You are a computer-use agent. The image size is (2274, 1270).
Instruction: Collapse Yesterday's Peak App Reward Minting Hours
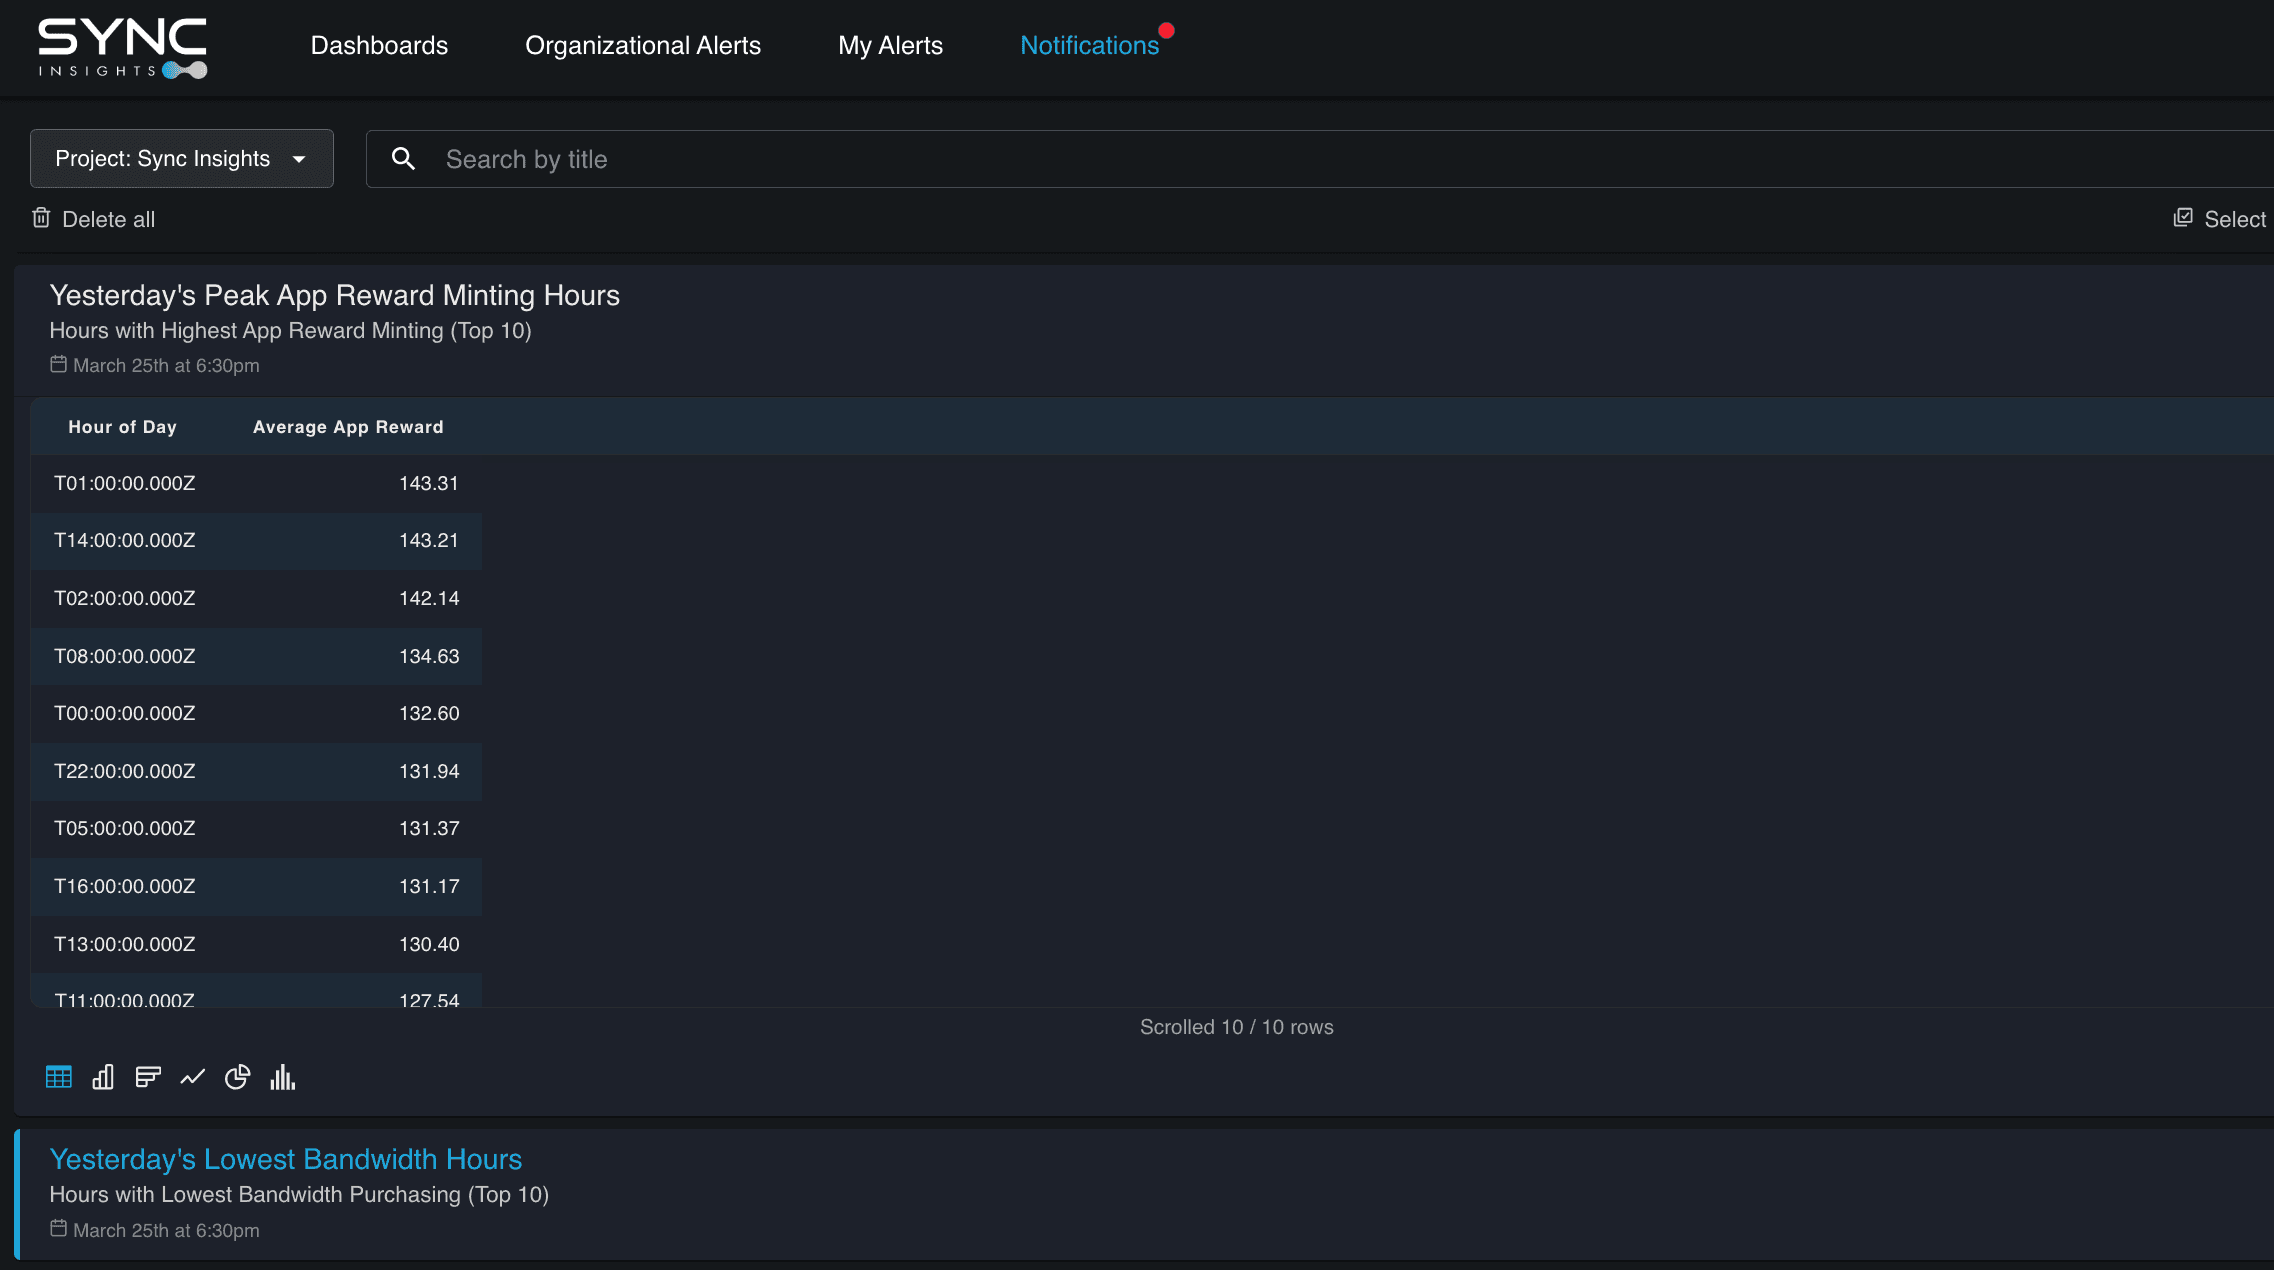pyautogui.click(x=334, y=295)
